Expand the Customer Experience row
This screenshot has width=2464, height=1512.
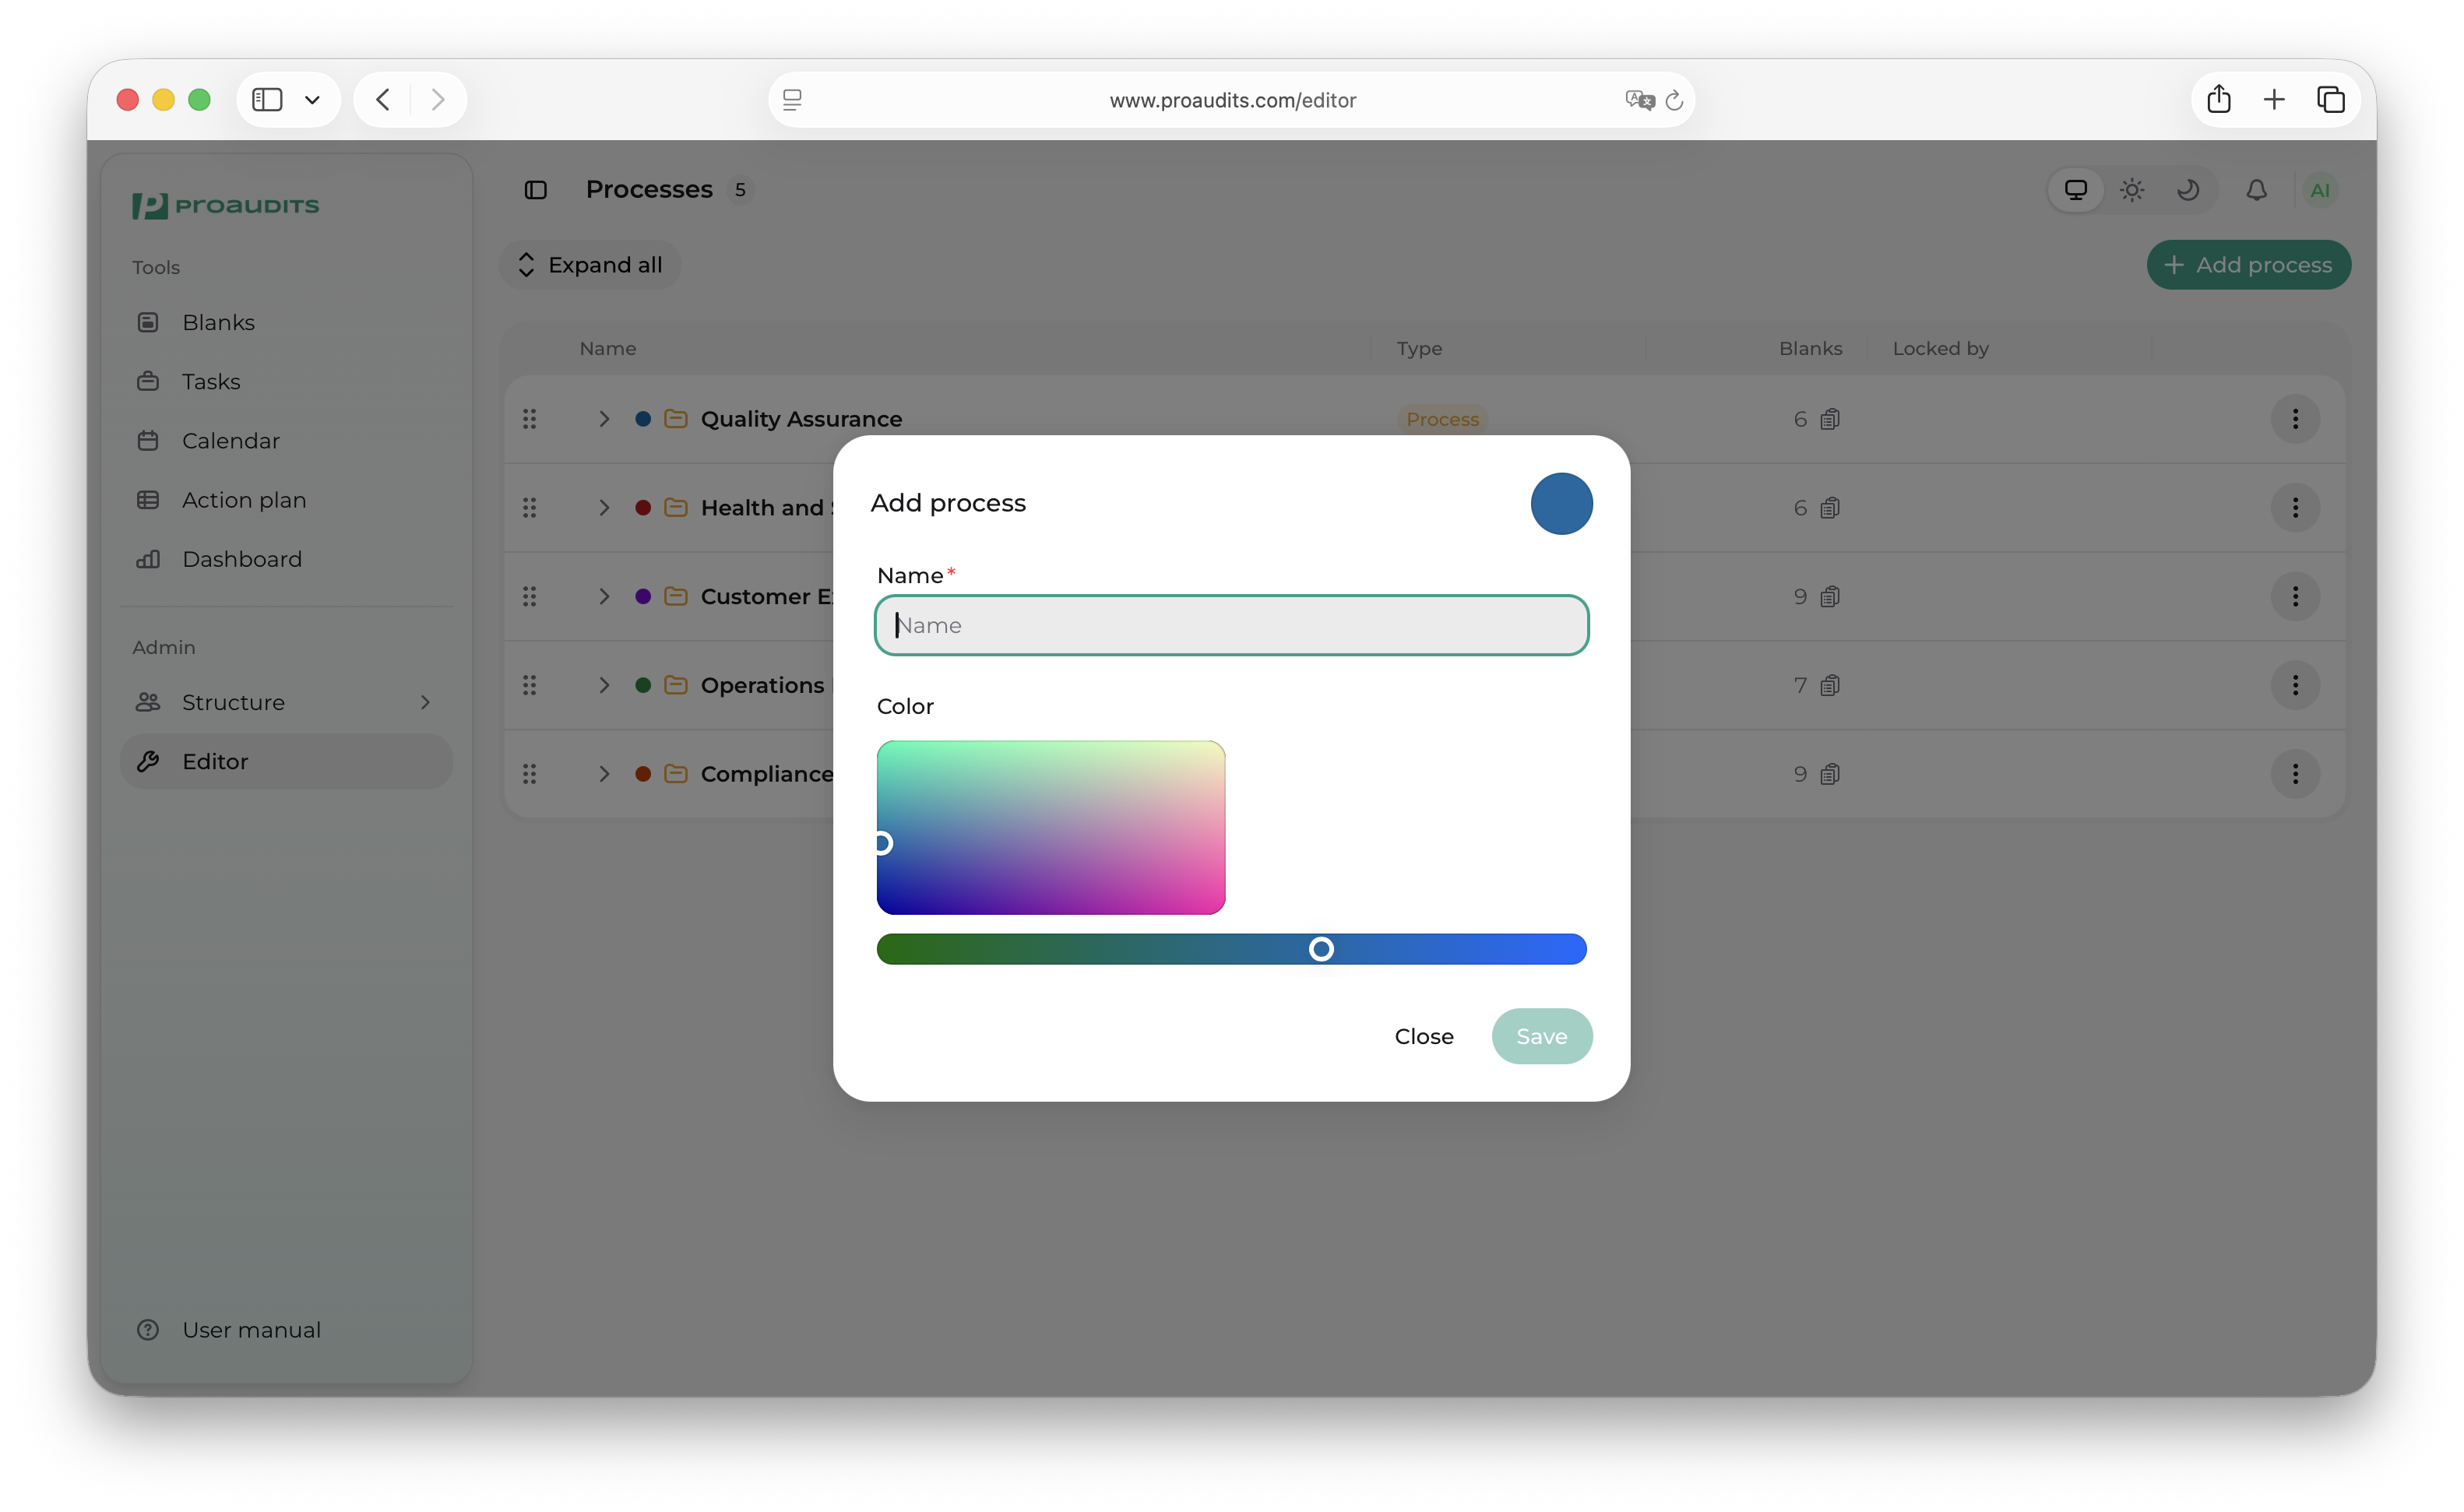pyautogui.click(x=604, y=597)
